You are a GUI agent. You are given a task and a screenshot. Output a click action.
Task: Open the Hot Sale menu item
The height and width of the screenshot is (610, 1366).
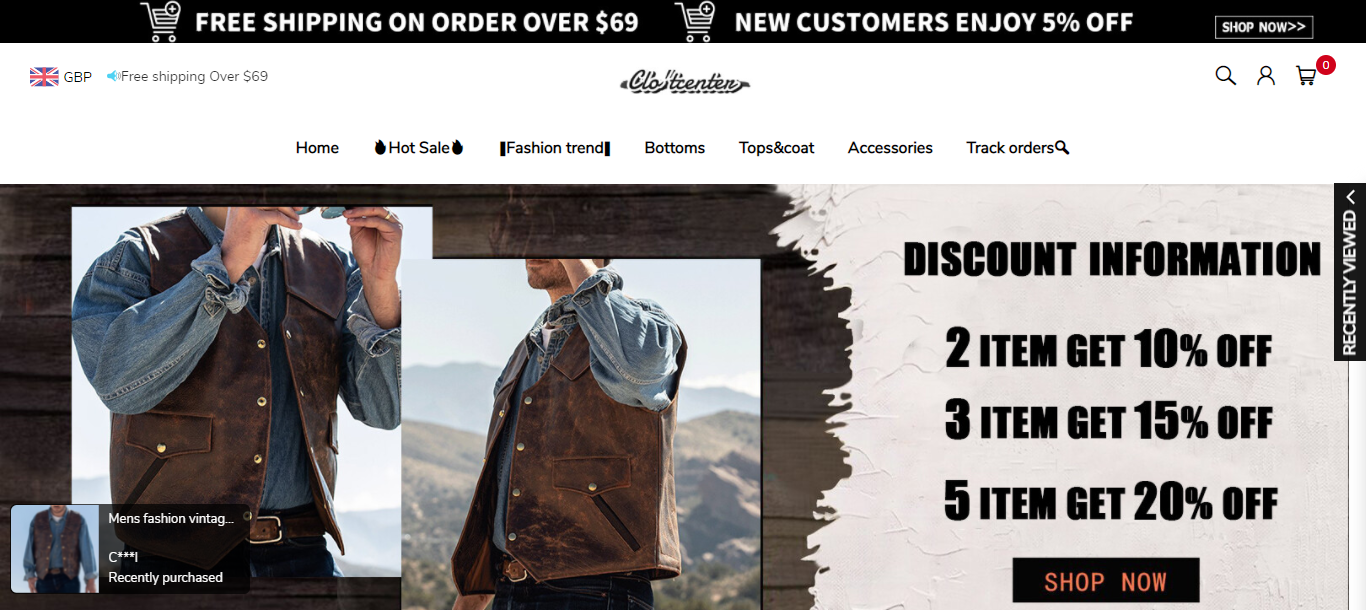pyautogui.click(x=418, y=148)
